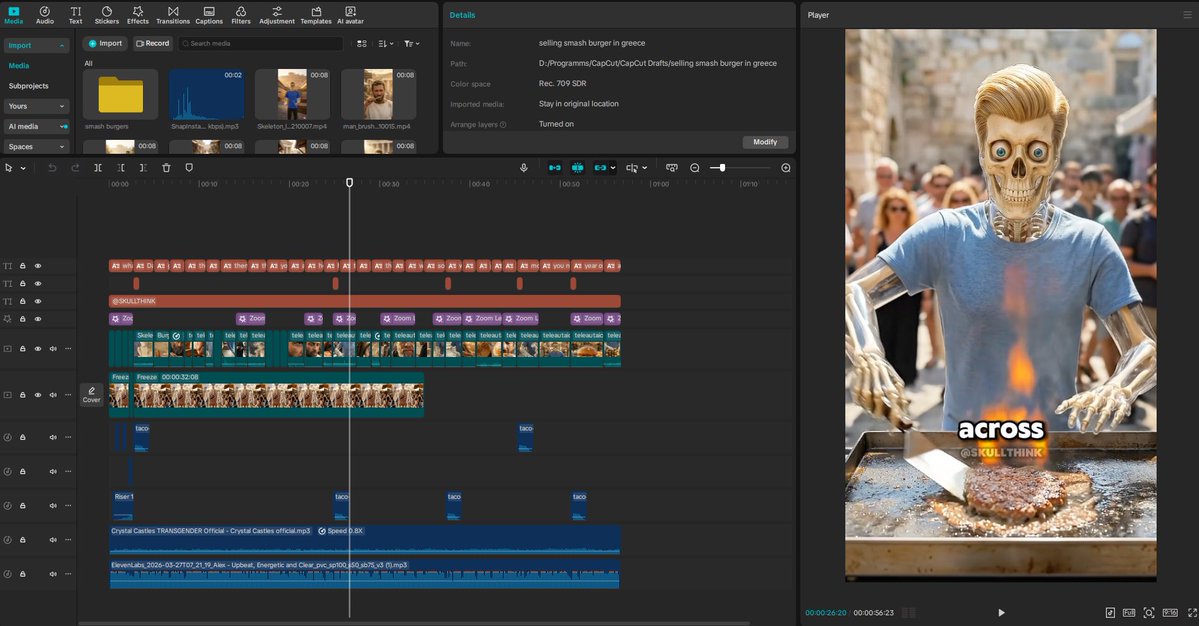Open the selection tool mode dropdown arrow
Screen dimensions: 1199x626
(x=21, y=168)
